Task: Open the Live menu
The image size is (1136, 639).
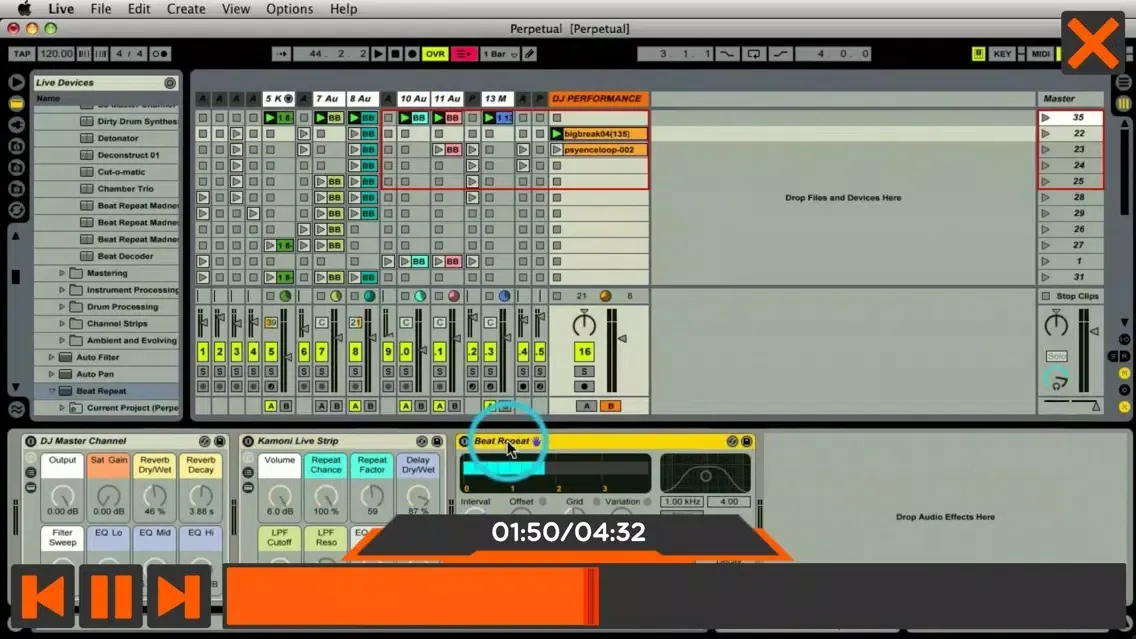Action: click(x=61, y=9)
